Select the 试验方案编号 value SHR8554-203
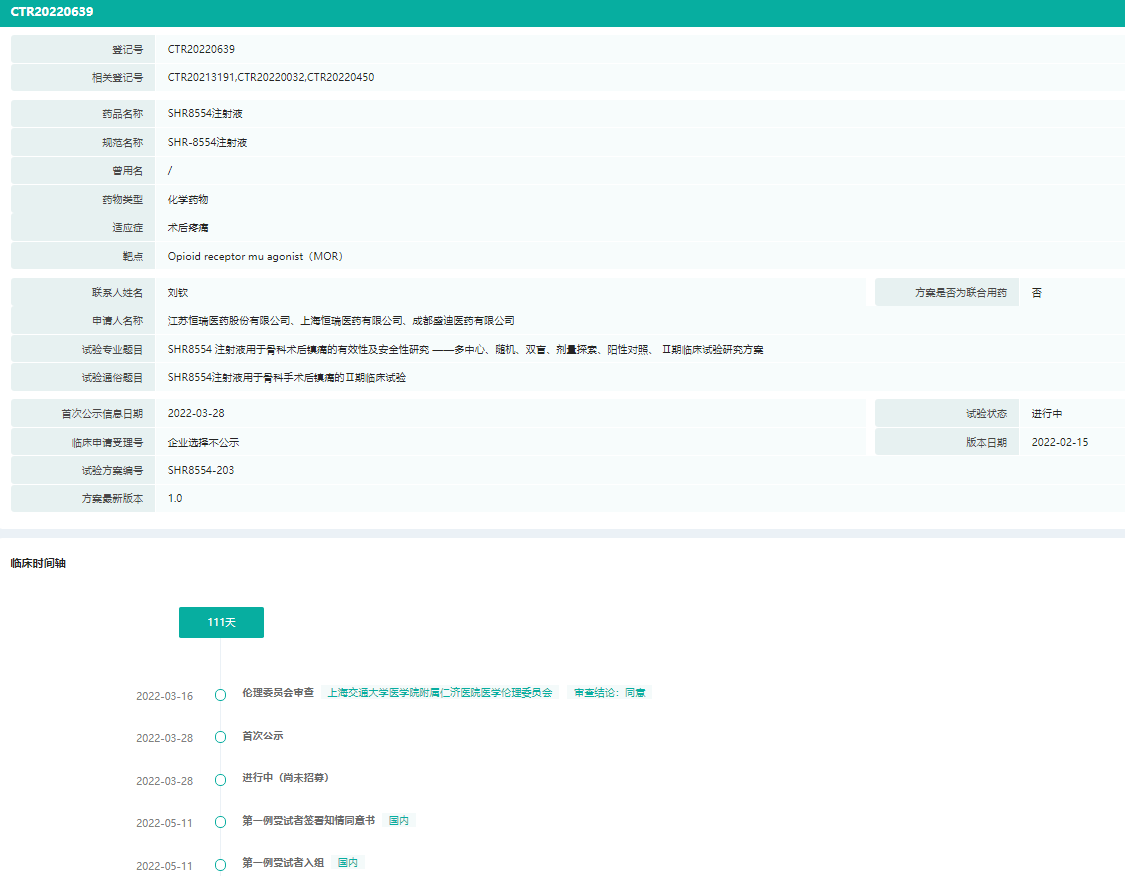The width and height of the screenshot is (1125, 876). click(201, 470)
